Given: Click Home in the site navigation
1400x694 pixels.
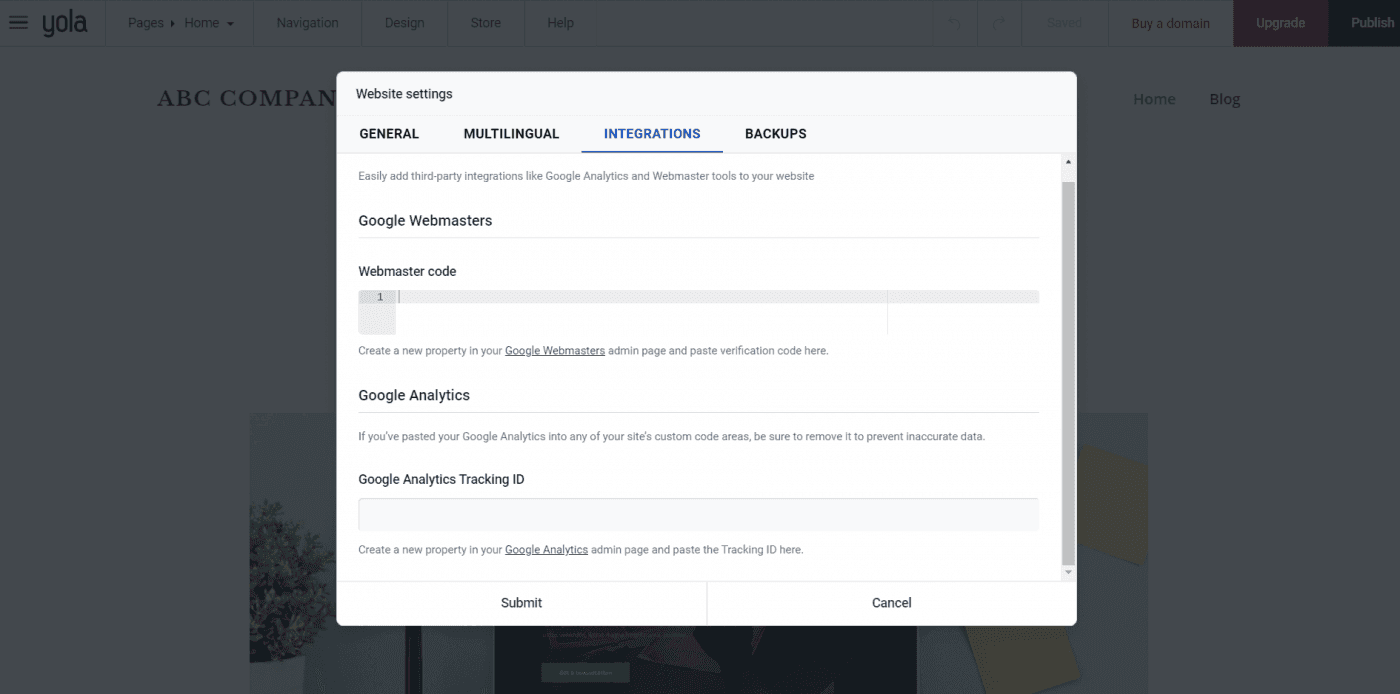Looking at the screenshot, I should pos(1154,99).
